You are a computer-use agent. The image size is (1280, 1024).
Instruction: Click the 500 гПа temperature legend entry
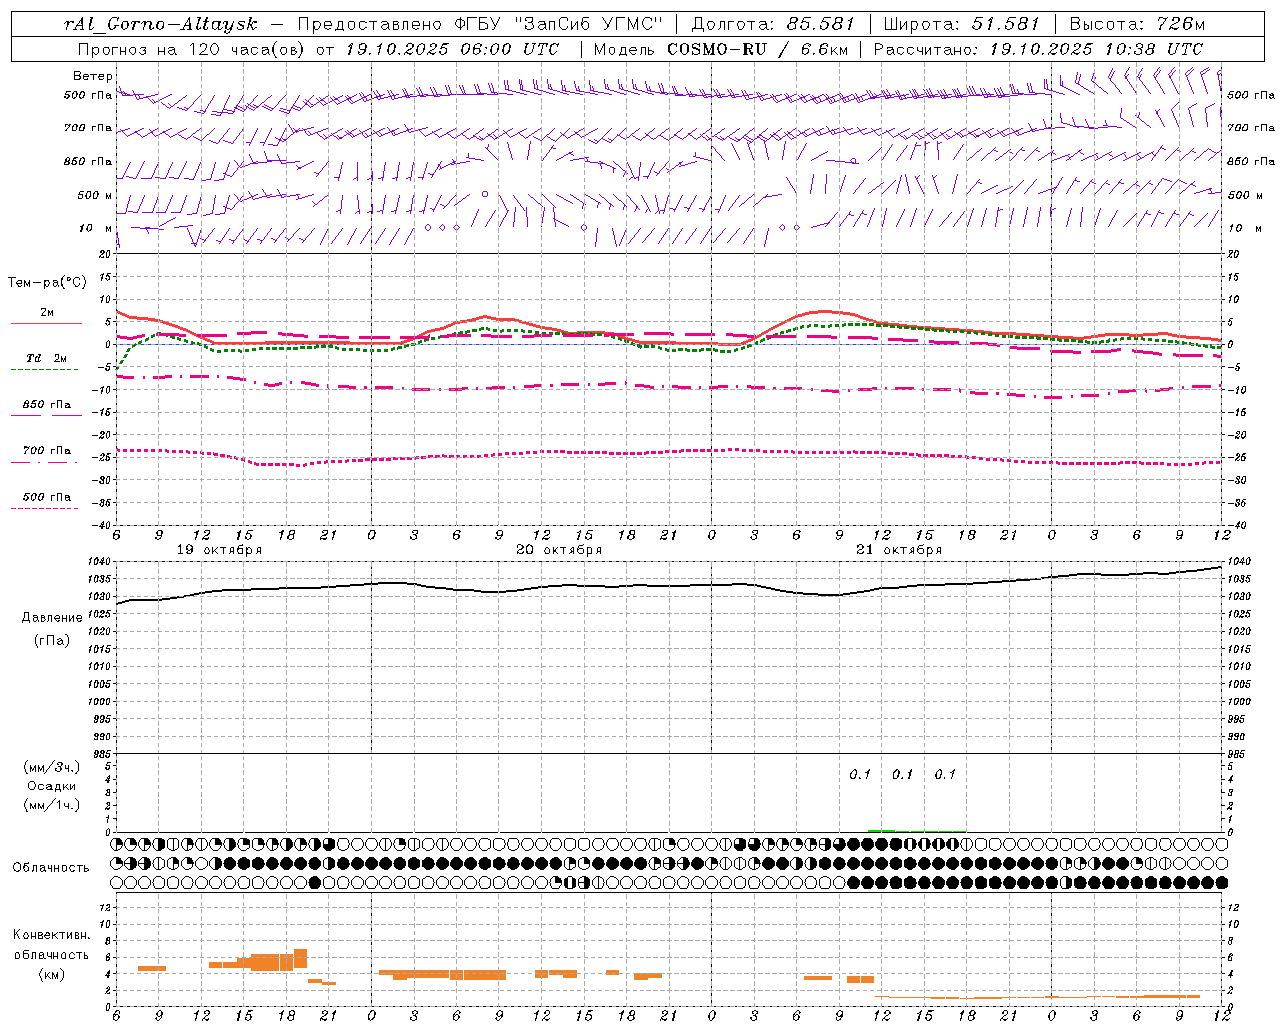click(47, 497)
